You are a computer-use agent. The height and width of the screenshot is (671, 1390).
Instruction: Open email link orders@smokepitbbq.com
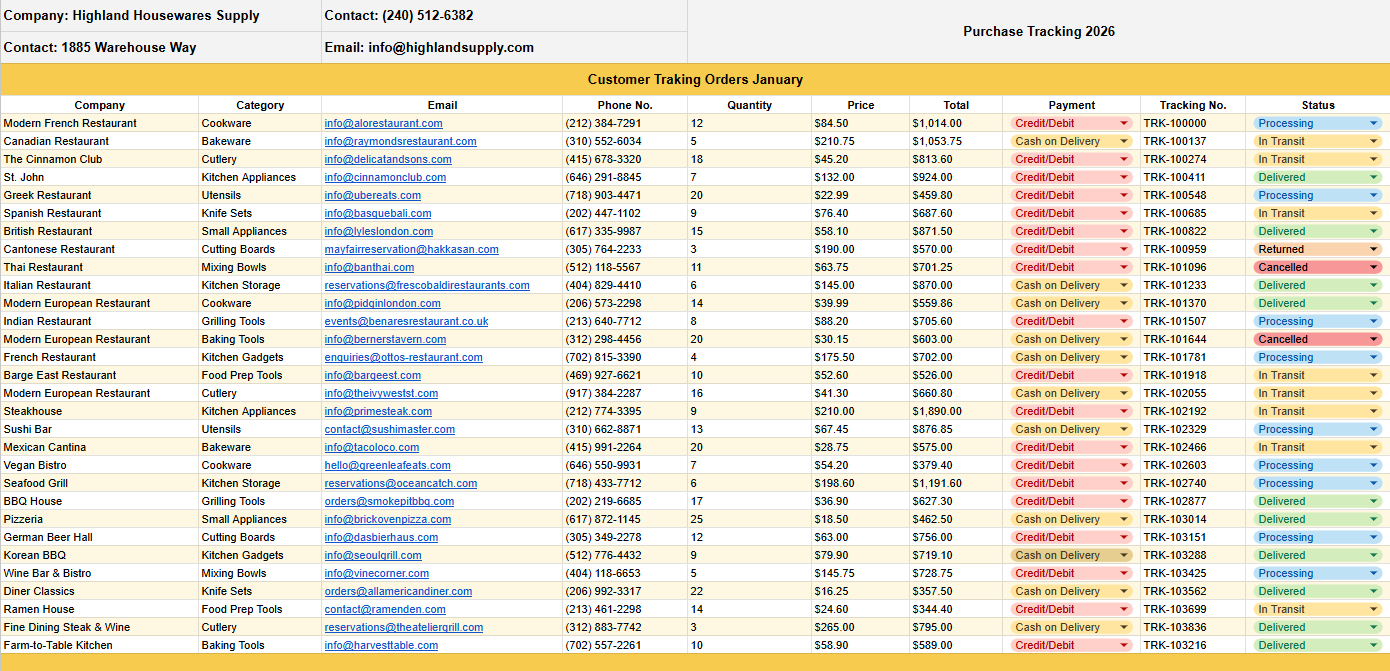pos(389,501)
